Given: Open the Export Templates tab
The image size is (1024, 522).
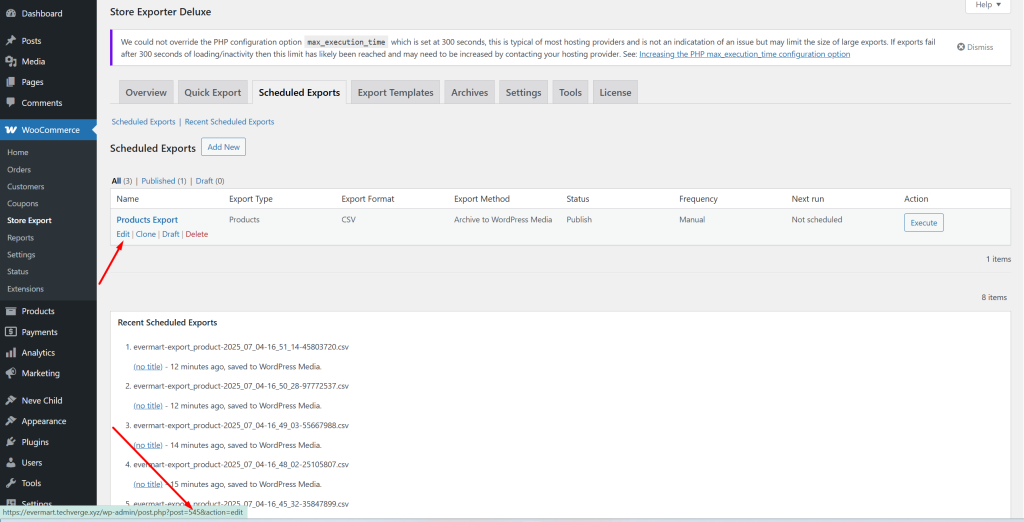Looking at the screenshot, I should pos(396,92).
